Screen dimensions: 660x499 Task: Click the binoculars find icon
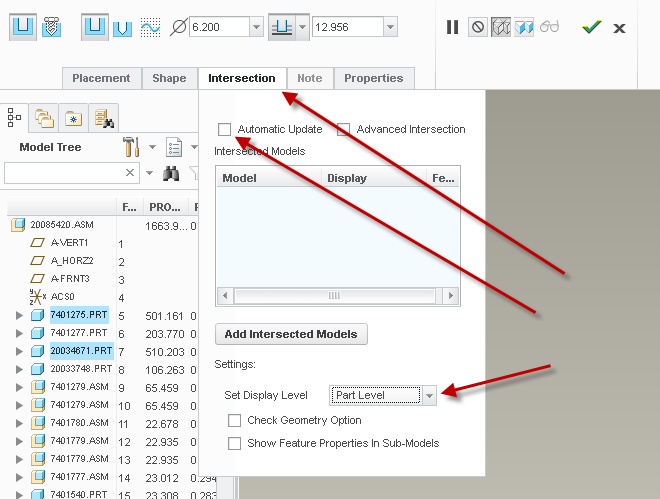[x=171, y=173]
